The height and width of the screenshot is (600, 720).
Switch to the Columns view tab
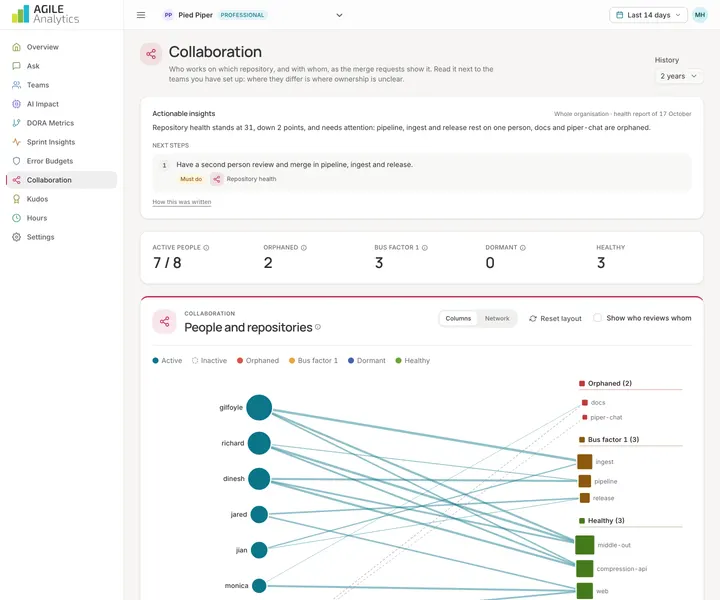458,319
